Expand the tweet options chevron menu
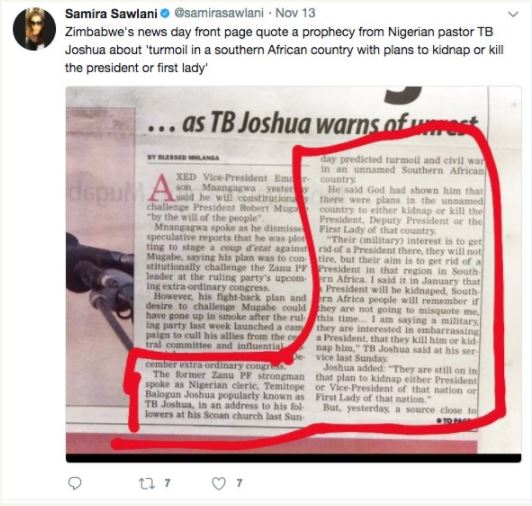The height and width of the screenshot is (506, 532). 513,14
